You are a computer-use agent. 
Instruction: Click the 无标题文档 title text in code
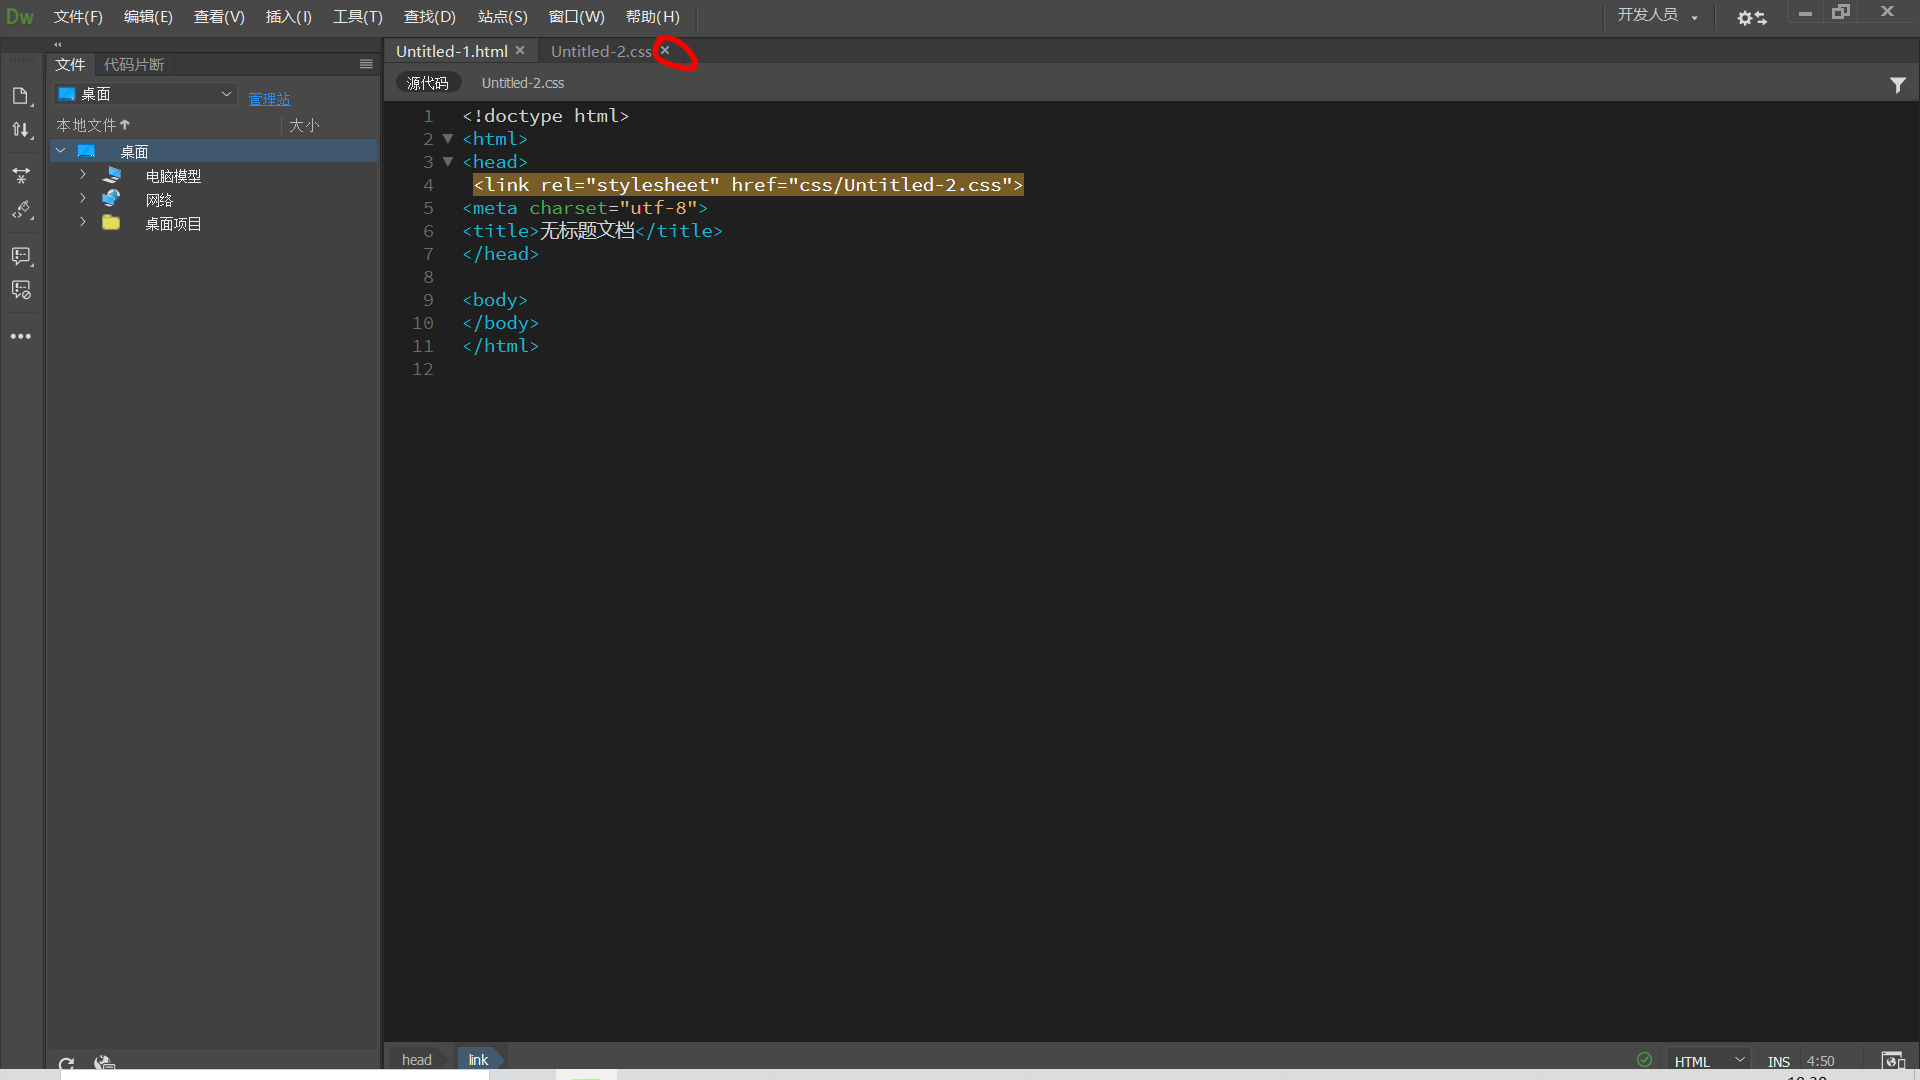[587, 231]
